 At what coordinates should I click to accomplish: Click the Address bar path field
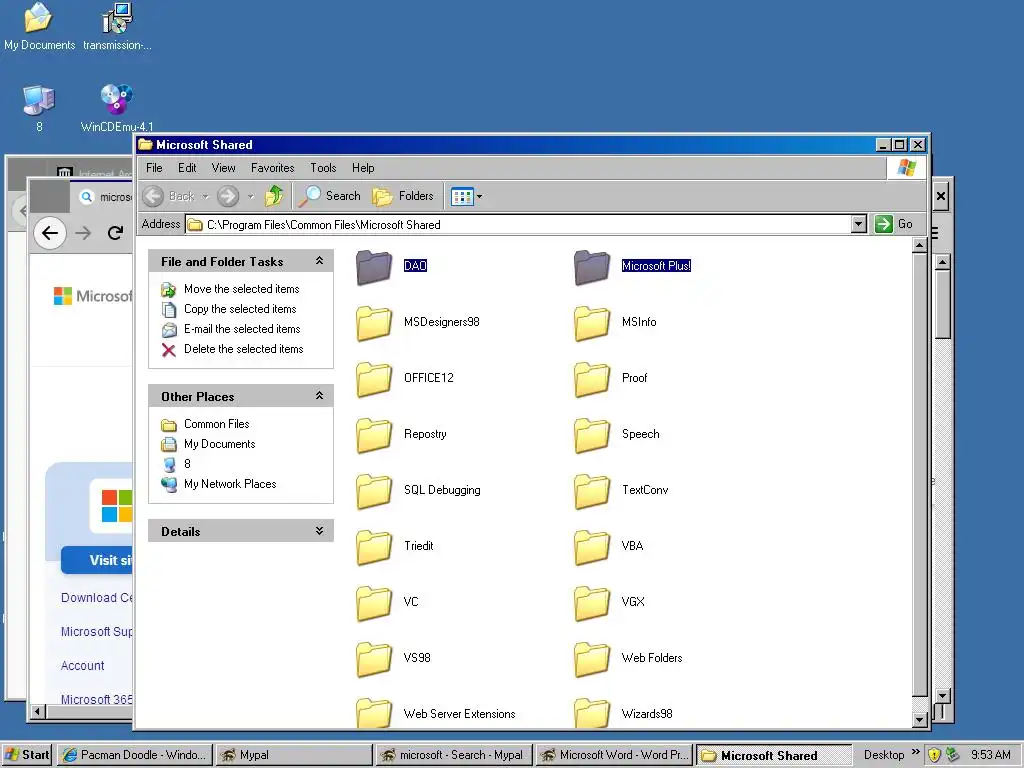pos(519,225)
